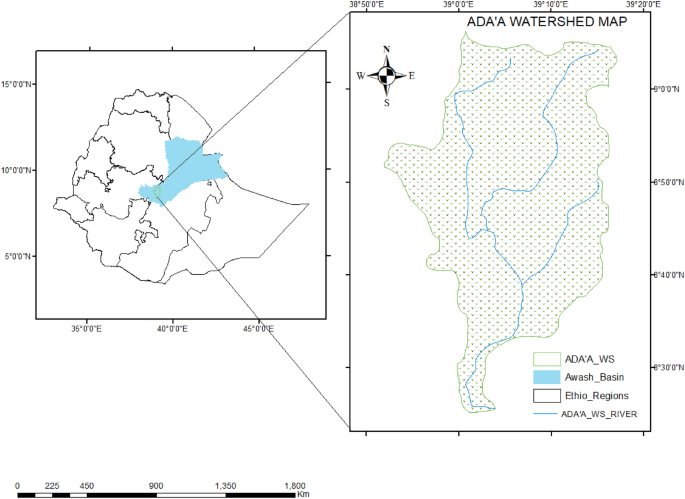Image resolution: width=685 pixels, height=499 pixels.
Task: Click the scale bar '450' label
Action: [87, 486]
